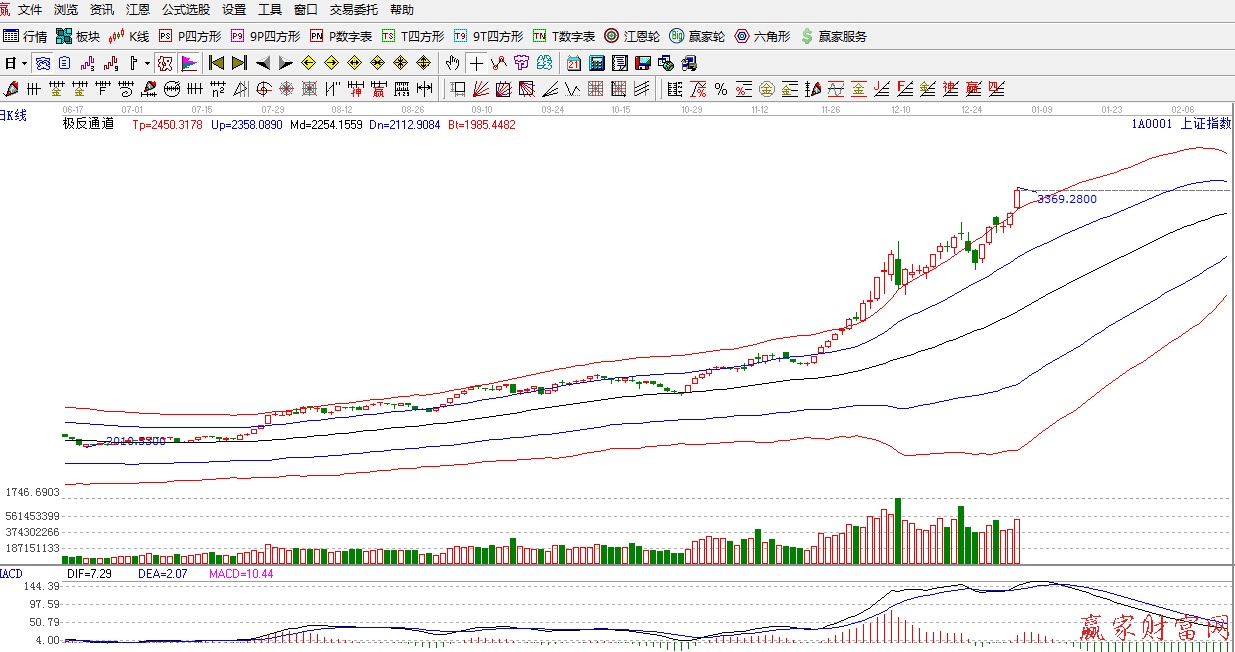The image size is (1235, 652).
Task: Select the crosshair cursor tool
Action: click(477, 63)
